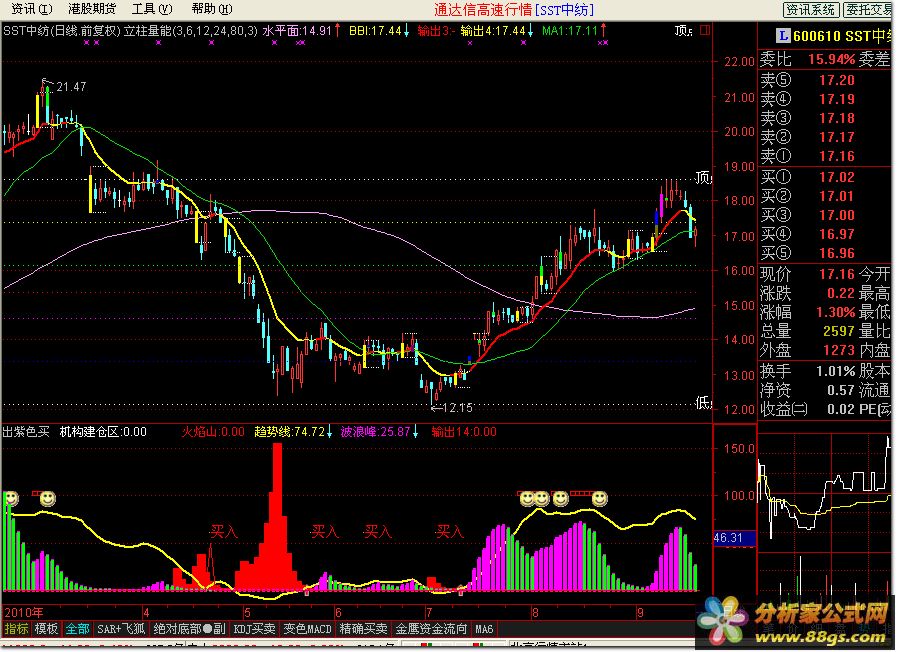Viewport: 897px width, 652px height.
Task: Switch to the MA6 indicator tab
Action: (484, 629)
